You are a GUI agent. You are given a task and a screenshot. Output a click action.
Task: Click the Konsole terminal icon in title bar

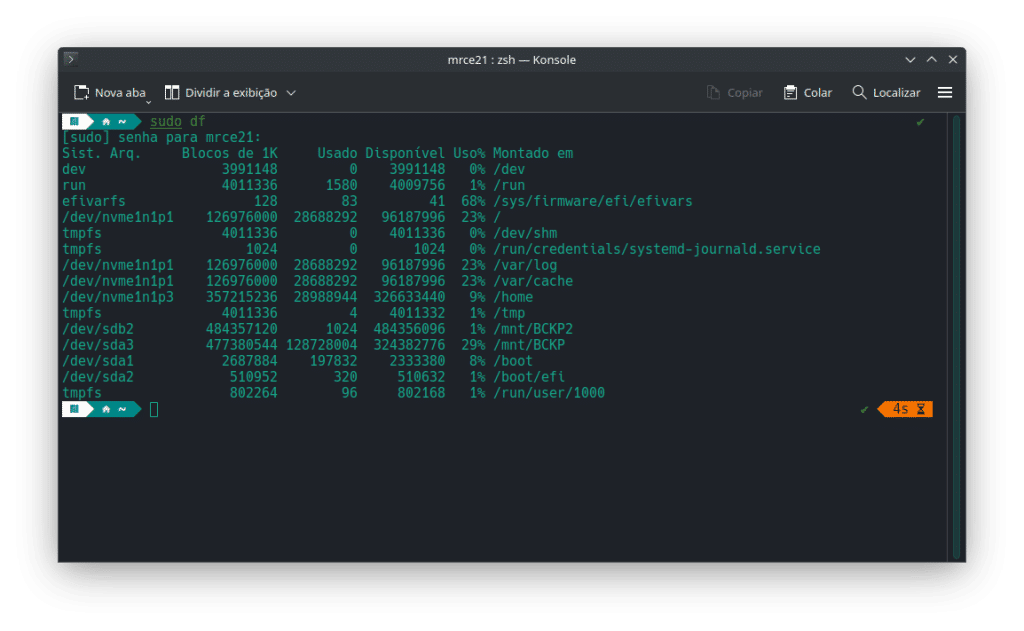click(x=71, y=59)
